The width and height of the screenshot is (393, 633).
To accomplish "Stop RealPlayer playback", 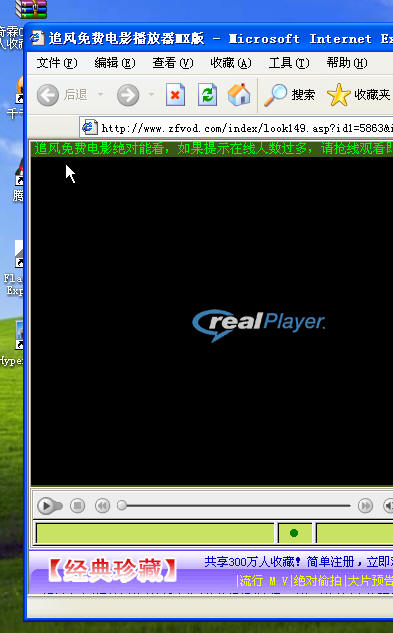I will point(78,505).
